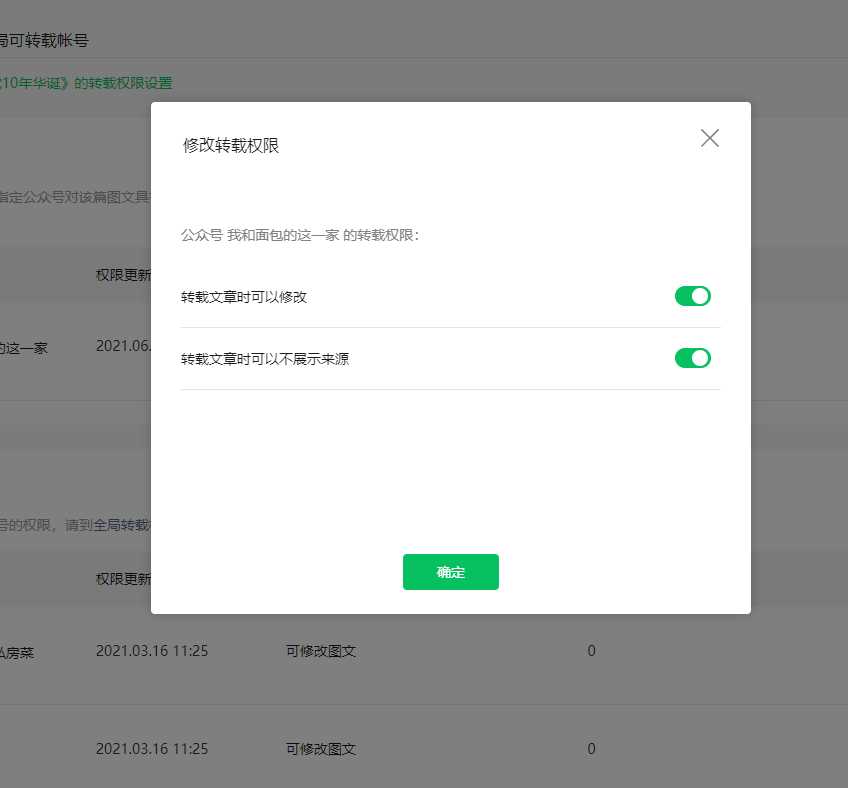The width and height of the screenshot is (848, 788).
Task: Toggle 转载文章时可以不展示来源 switch
Action: [692, 358]
